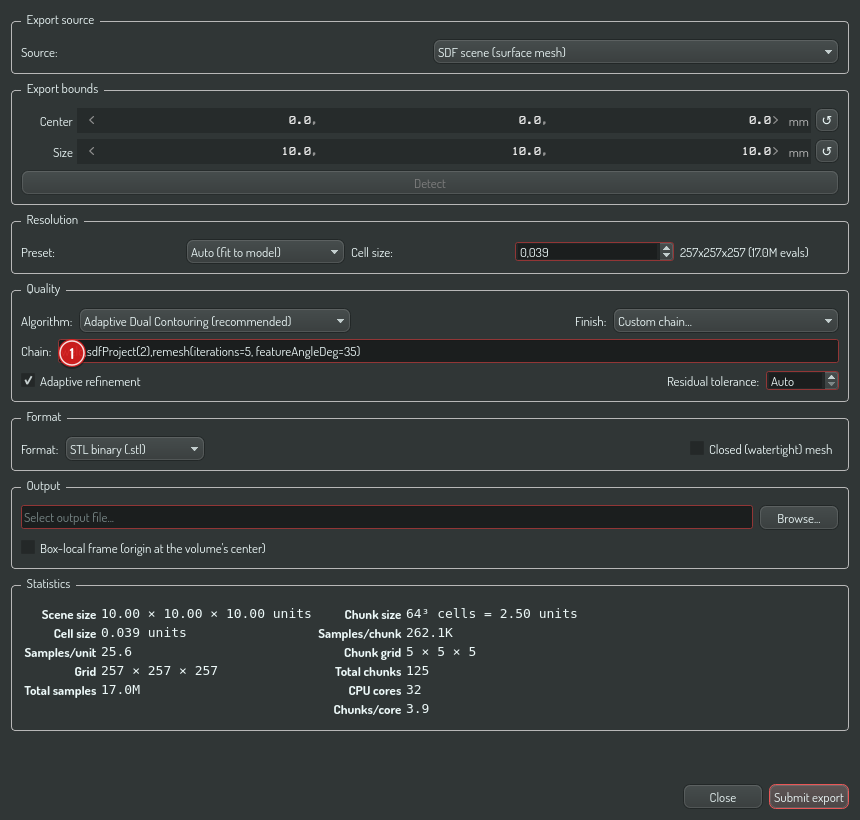Reset the Size bounds values
This screenshot has width=860, height=820.
pyautogui.click(x=827, y=151)
